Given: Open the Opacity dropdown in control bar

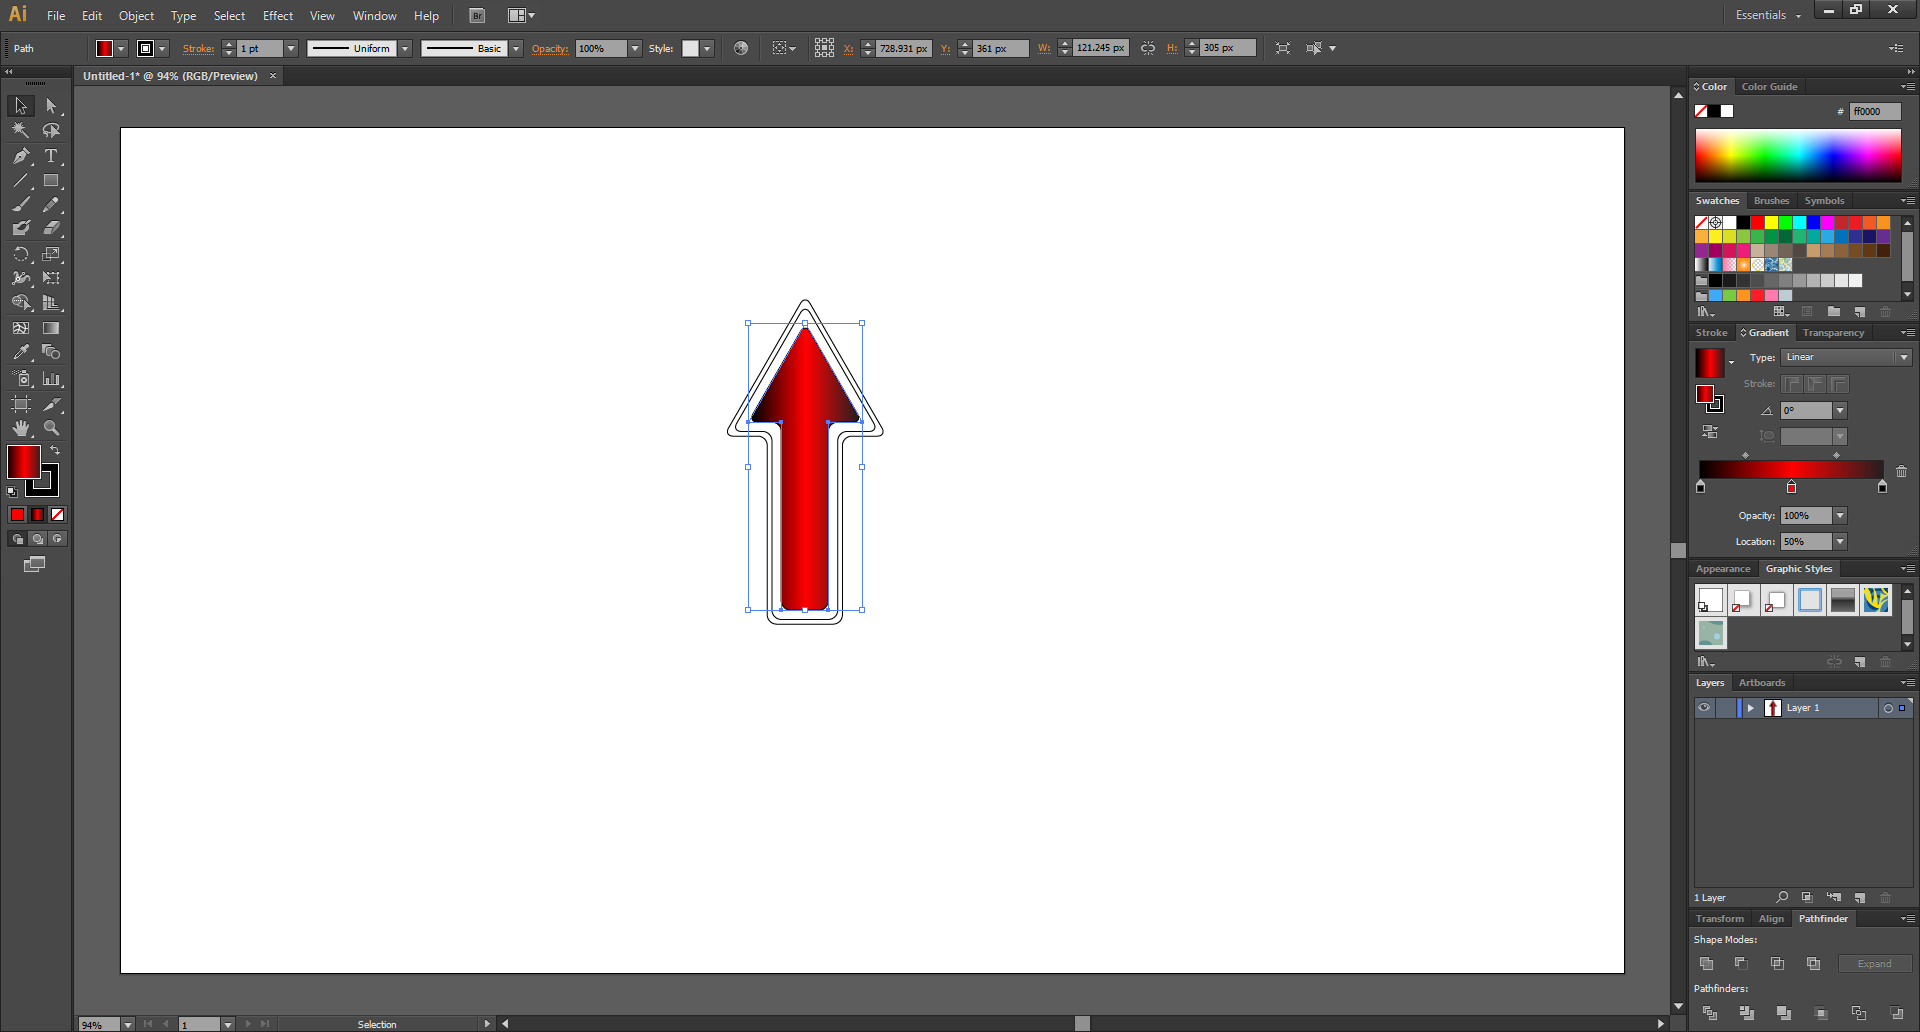Looking at the screenshot, I should pyautogui.click(x=635, y=48).
